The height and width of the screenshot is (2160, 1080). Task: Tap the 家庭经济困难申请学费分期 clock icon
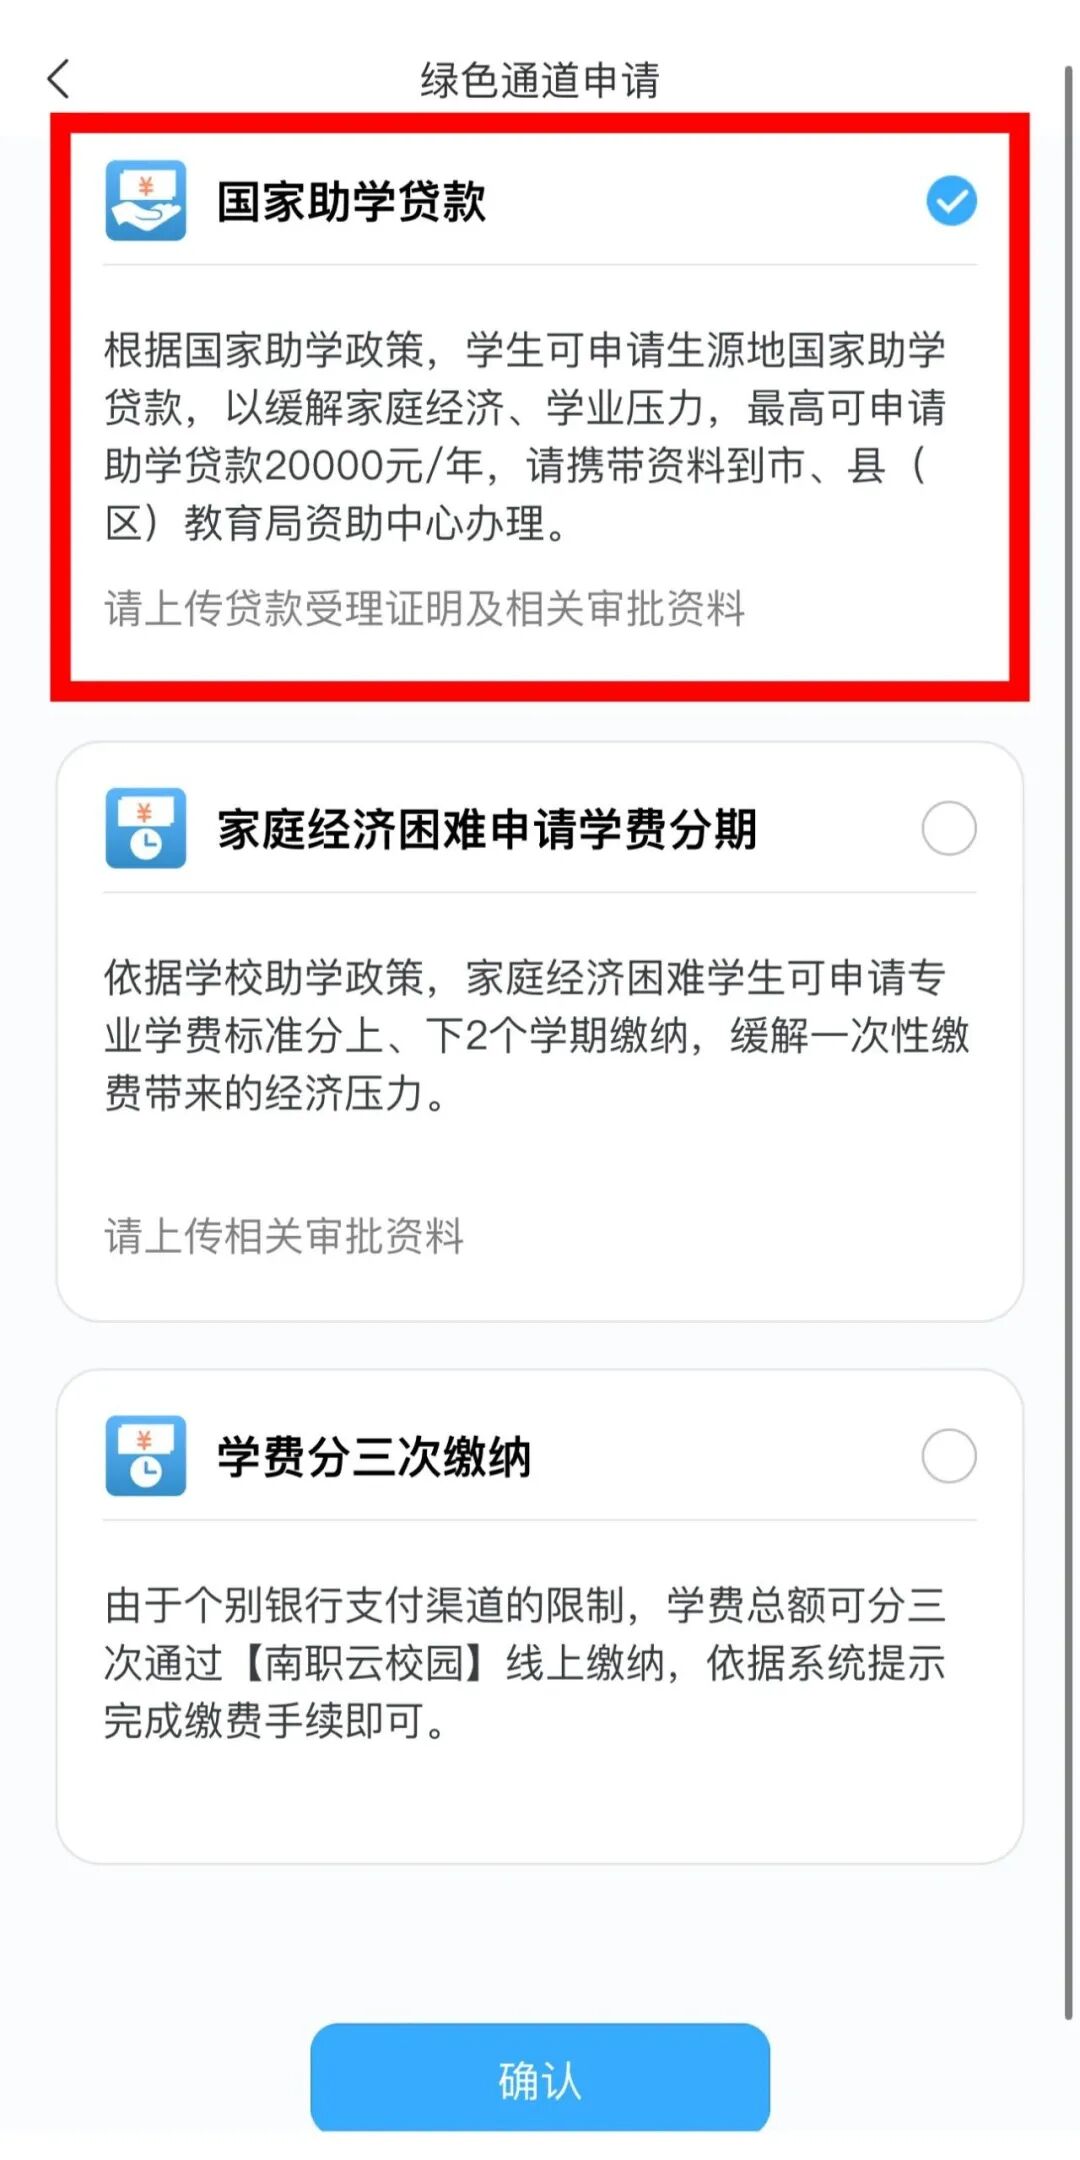click(146, 828)
